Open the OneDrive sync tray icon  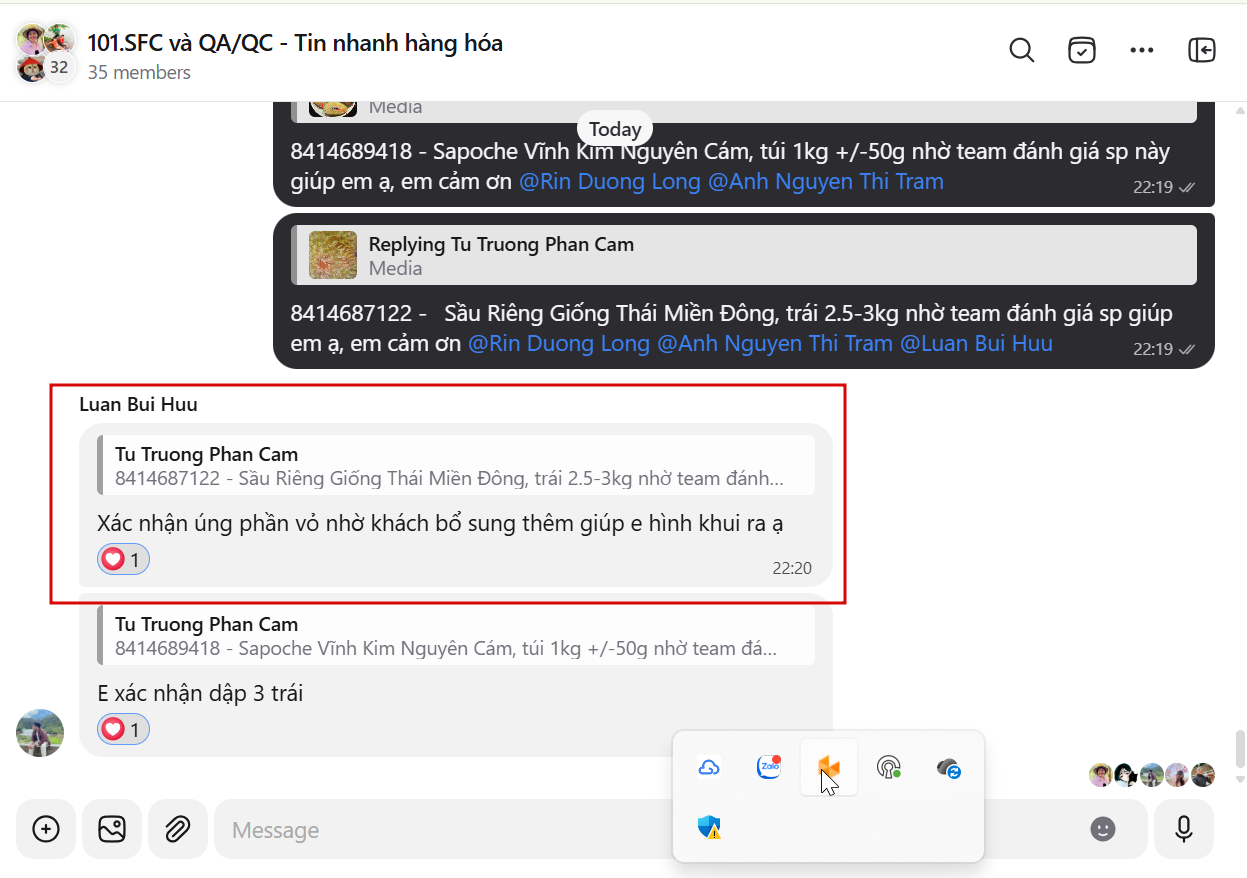tap(949, 768)
